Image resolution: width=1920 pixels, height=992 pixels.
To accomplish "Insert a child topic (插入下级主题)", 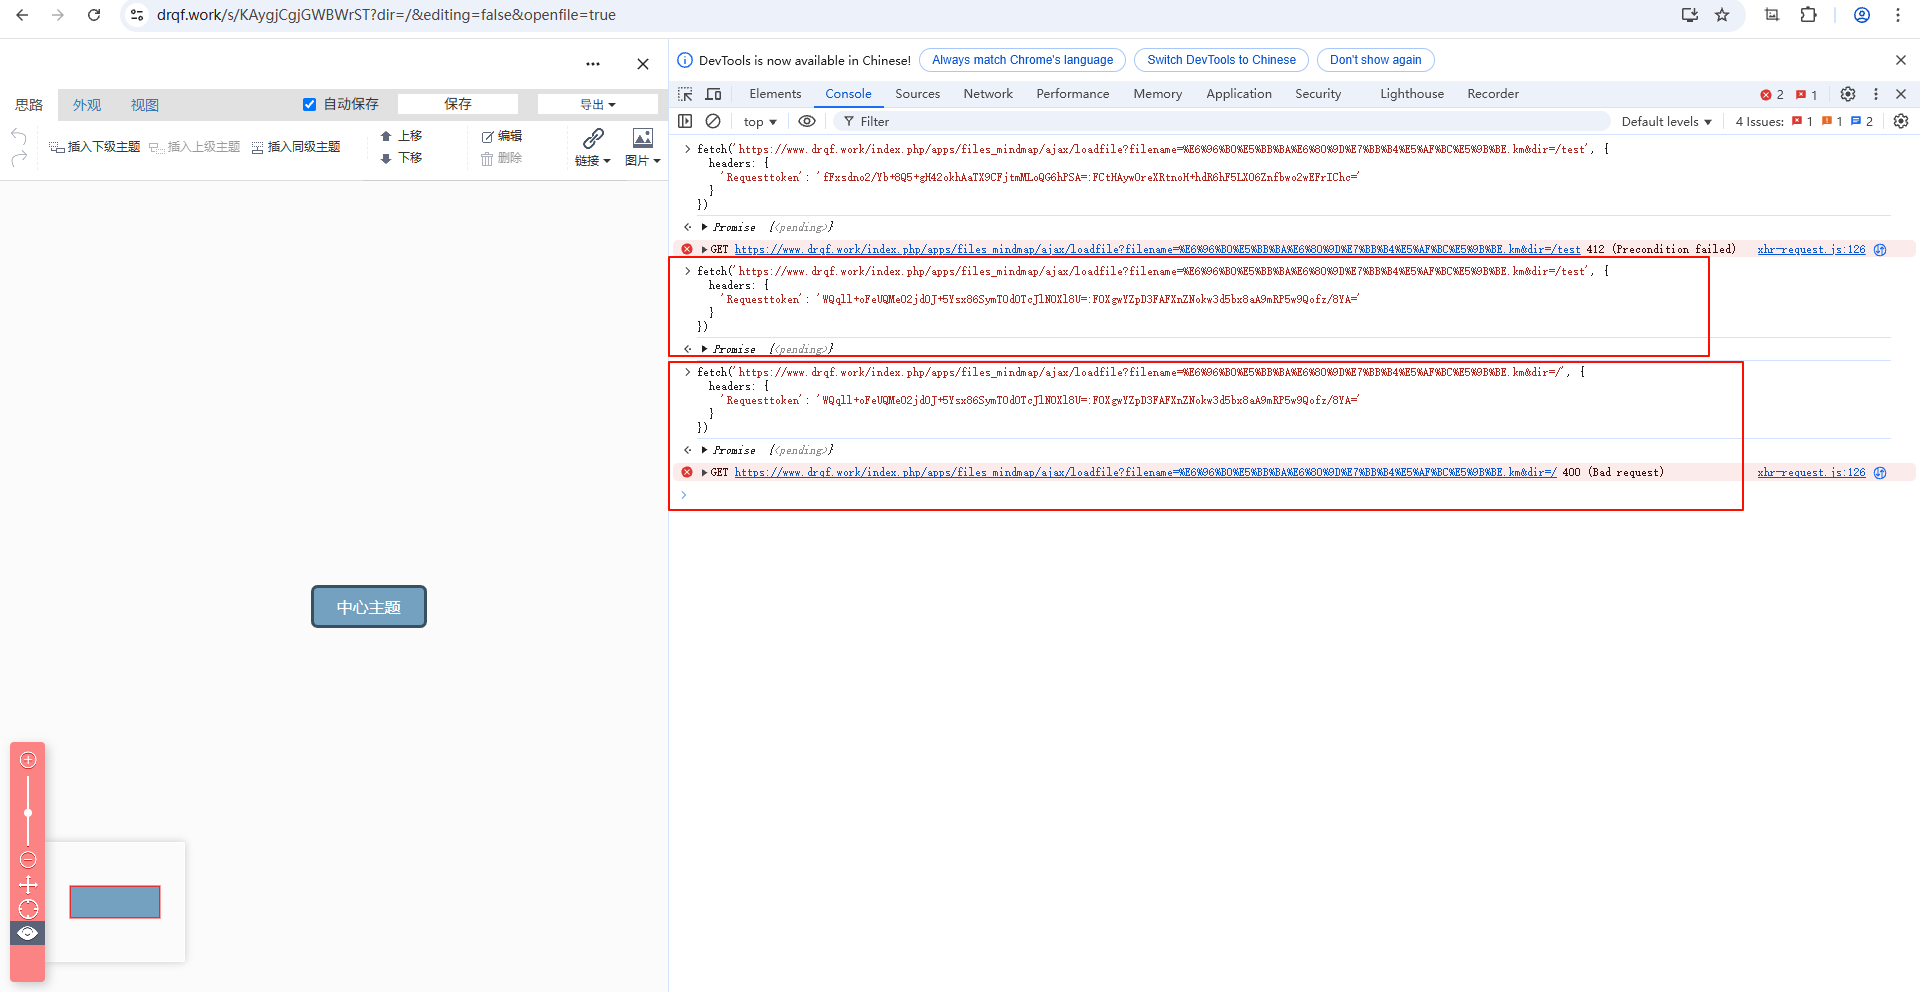I will click(95, 147).
